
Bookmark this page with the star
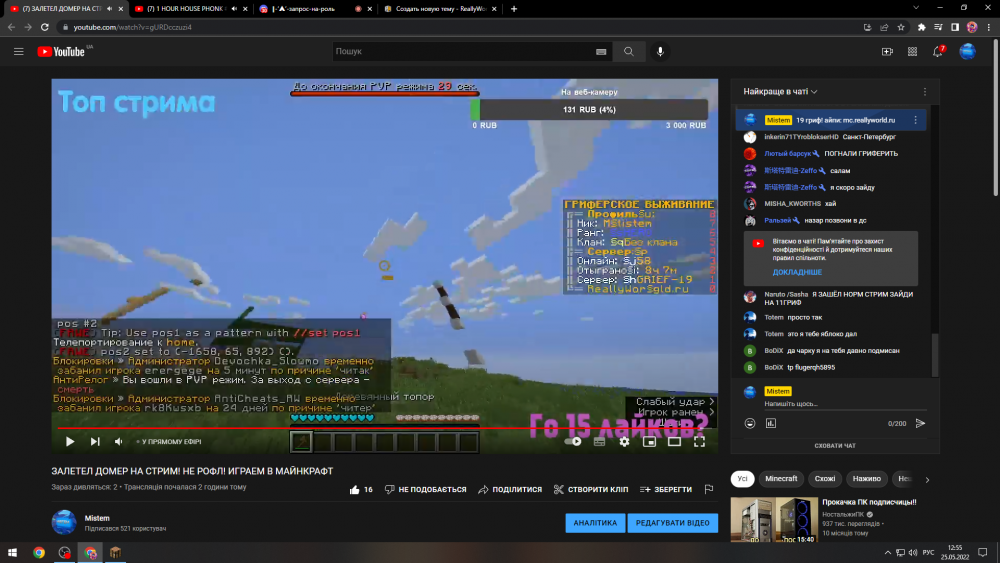click(x=901, y=27)
